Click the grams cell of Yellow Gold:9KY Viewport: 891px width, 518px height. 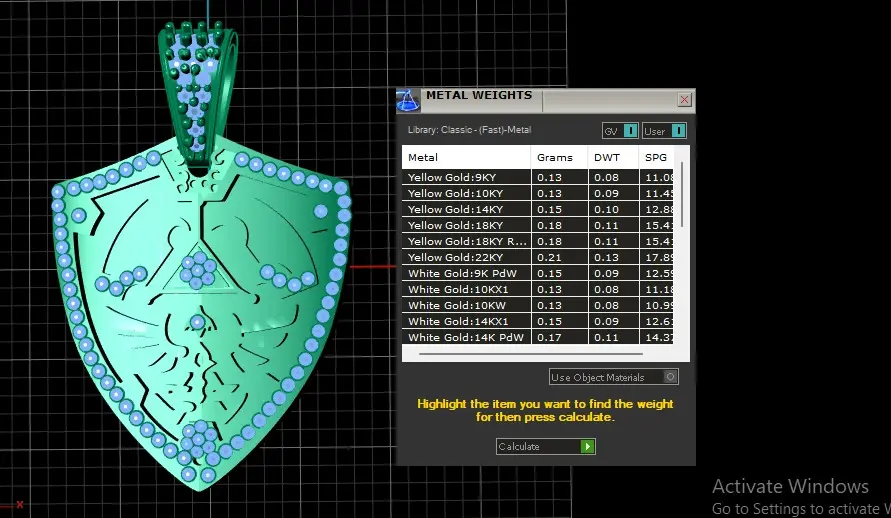pyautogui.click(x=560, y=177)
